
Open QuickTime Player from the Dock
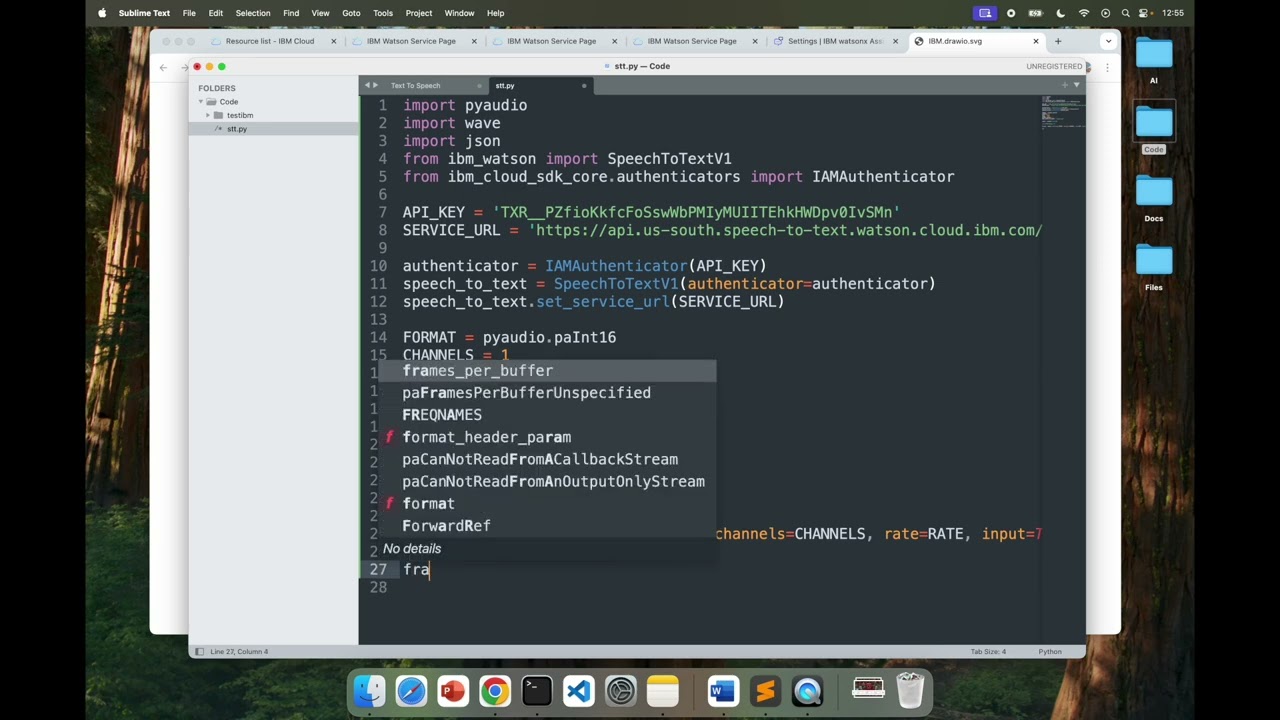[807, 691]
